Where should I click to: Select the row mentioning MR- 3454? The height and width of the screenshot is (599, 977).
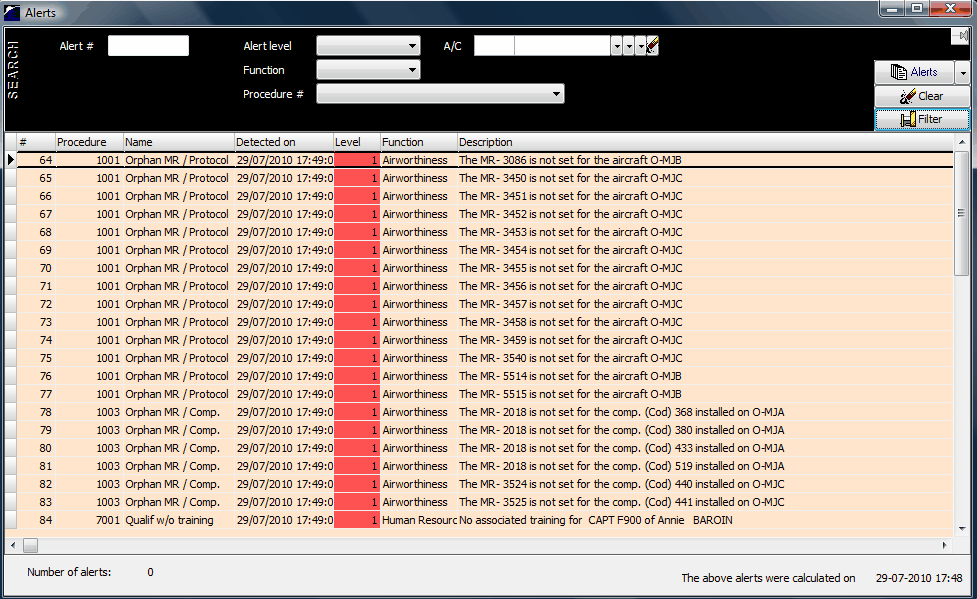[485, 250]
